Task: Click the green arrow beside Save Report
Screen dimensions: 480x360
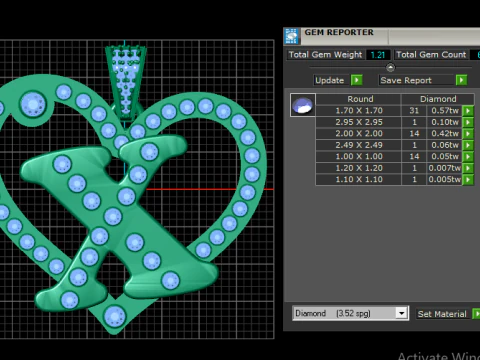Action: (x=461, y=80)
